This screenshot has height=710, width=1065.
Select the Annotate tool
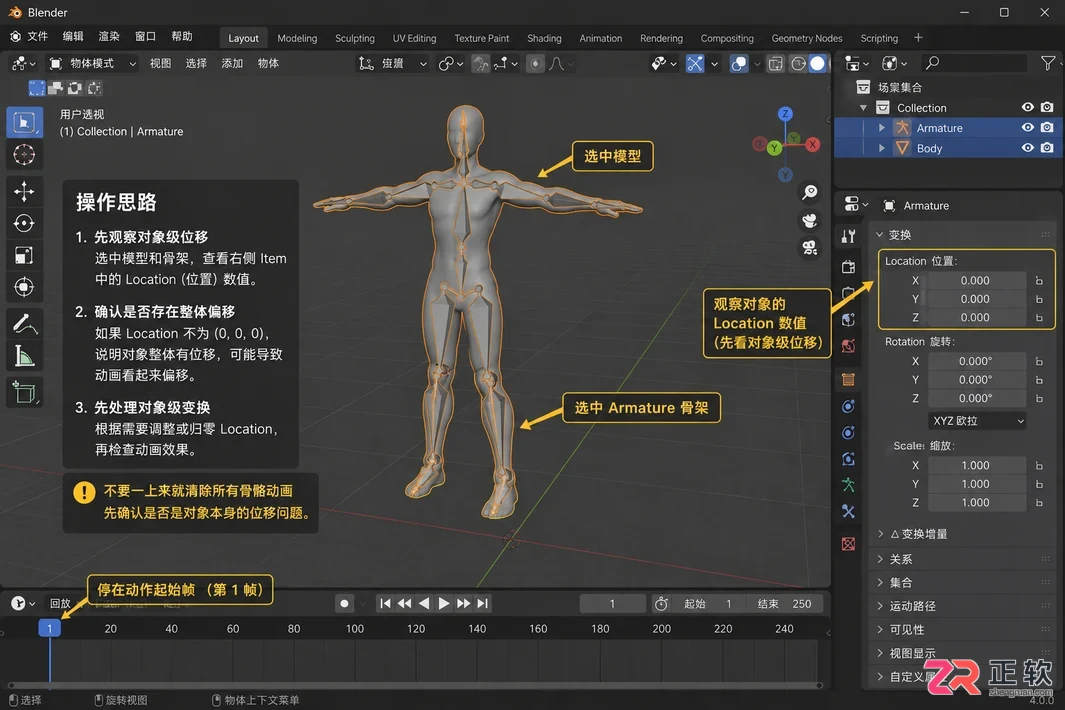(x=24, y=324)
